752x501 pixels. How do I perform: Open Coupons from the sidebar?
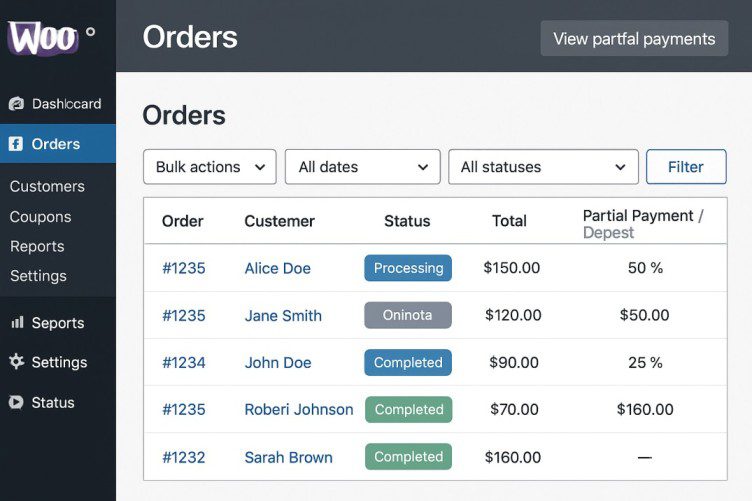(x=40, y=217)
